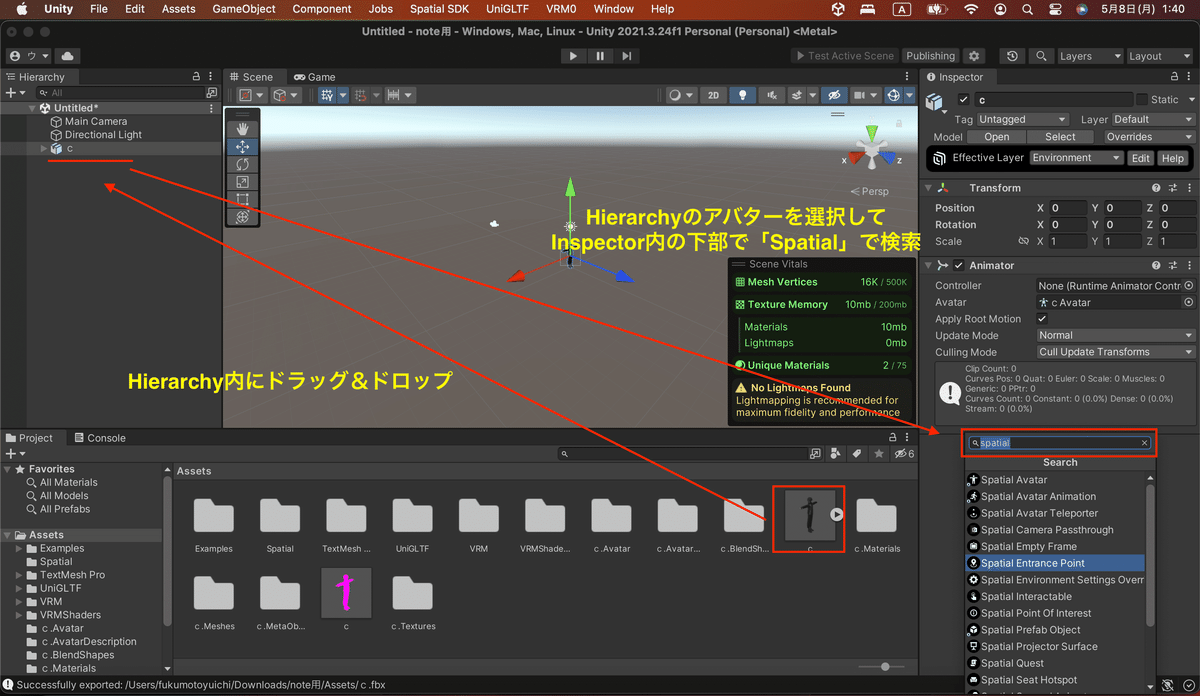This screenshot has width=1200, height=696.
Task: Open the Overrides dropdown
Action: tap(1149, 137)
